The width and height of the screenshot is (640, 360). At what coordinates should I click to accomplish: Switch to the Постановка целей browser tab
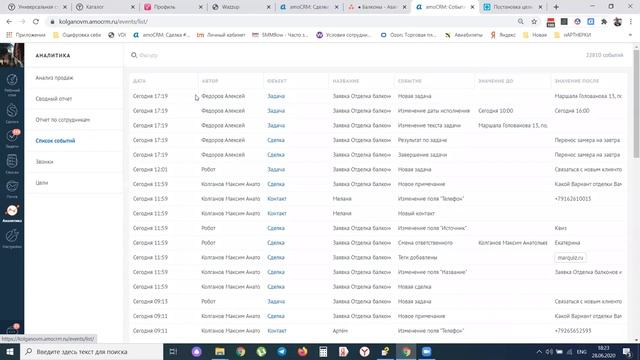point(512,7)
